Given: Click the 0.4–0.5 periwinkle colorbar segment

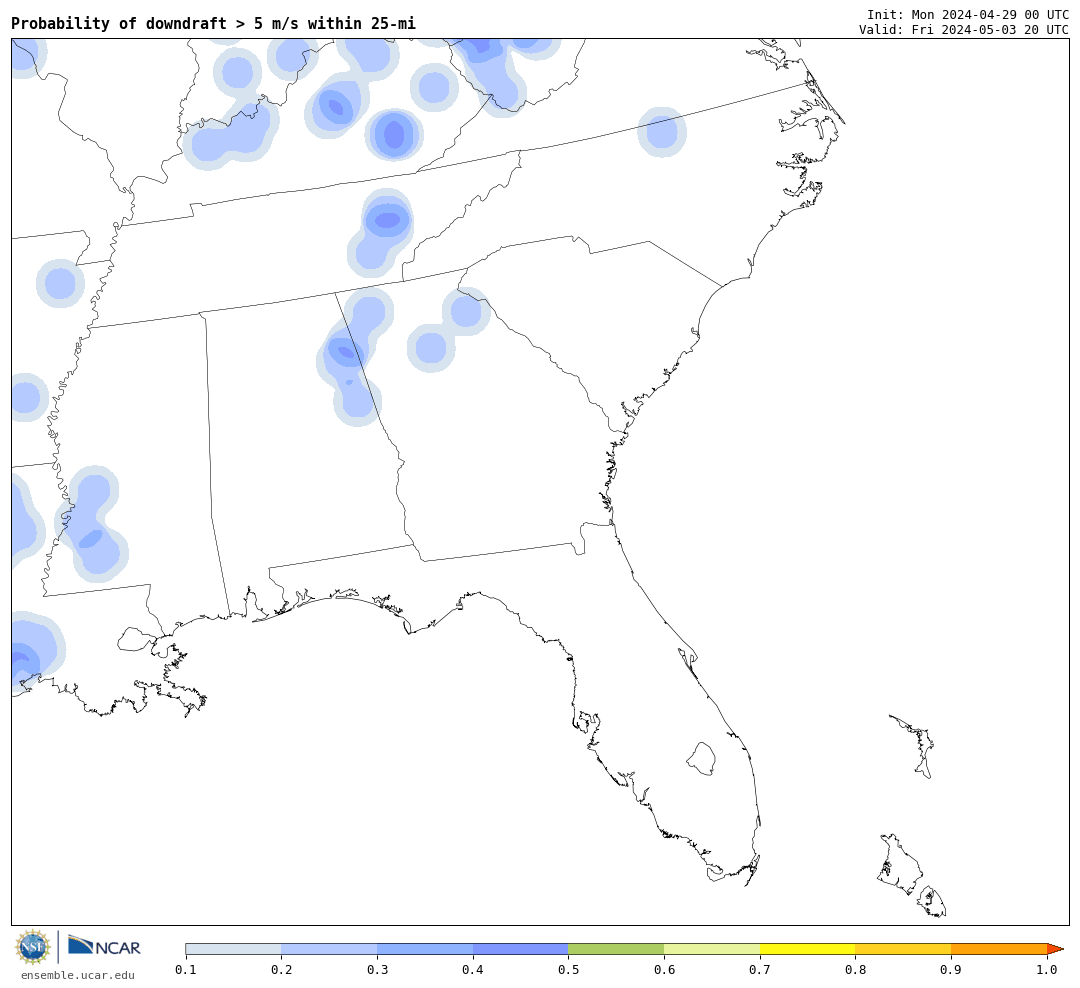Looking at the screenshot, I should [x=521, y=949].
